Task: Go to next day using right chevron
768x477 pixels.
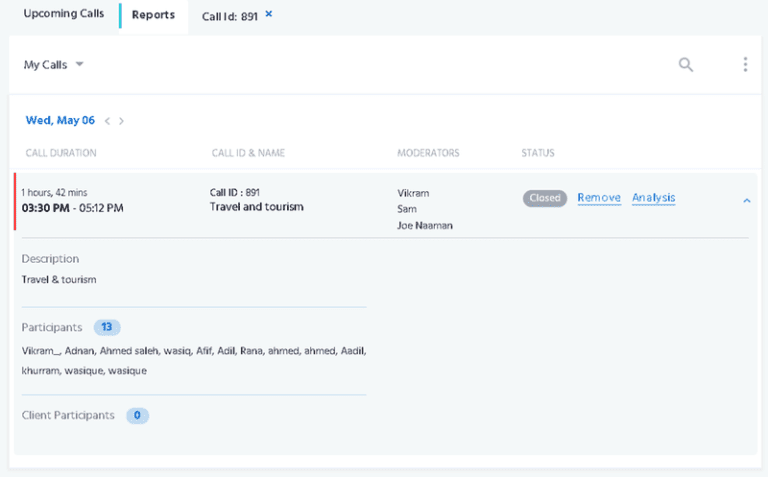Action: (x=122, y=121)
